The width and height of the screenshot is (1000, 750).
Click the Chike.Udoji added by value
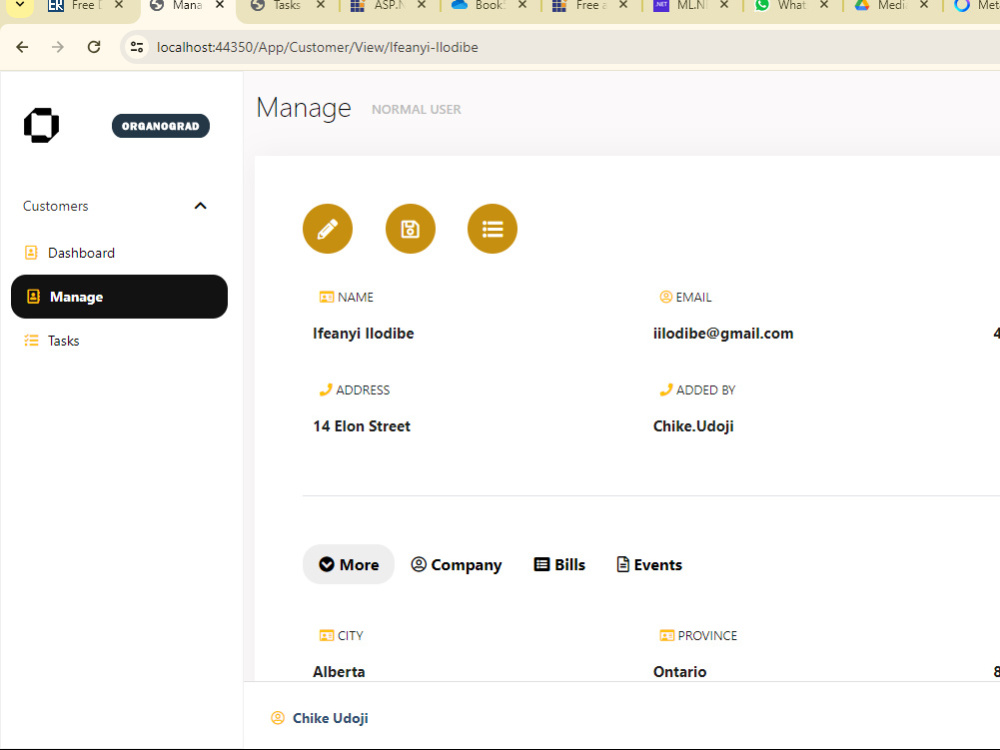coord(693,426)
